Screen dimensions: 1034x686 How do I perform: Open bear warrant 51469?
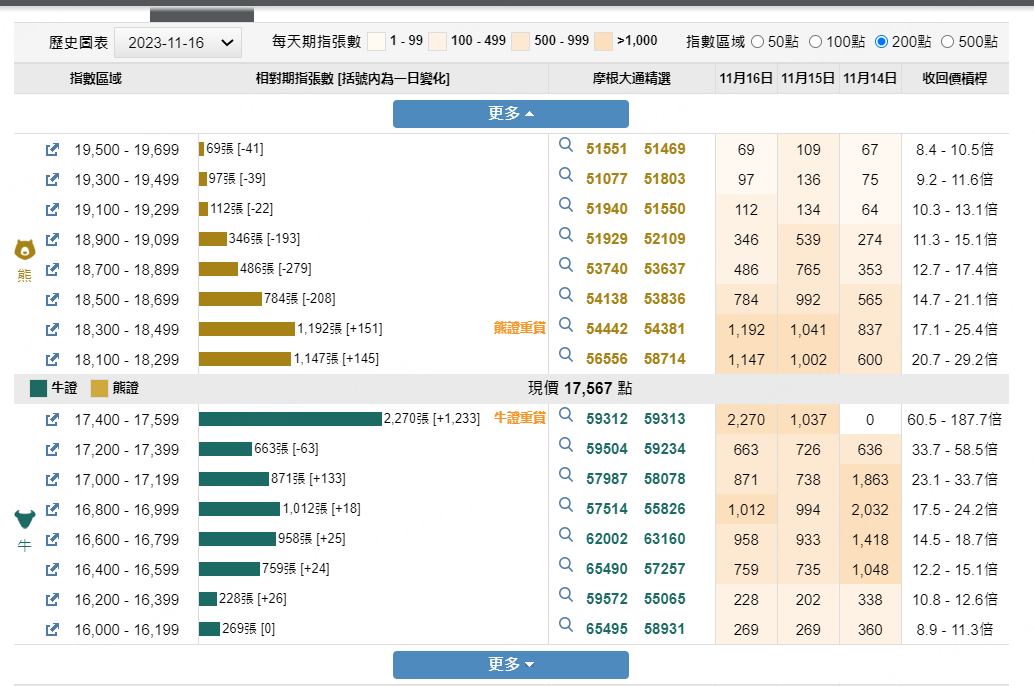click(x=665, y=149)
